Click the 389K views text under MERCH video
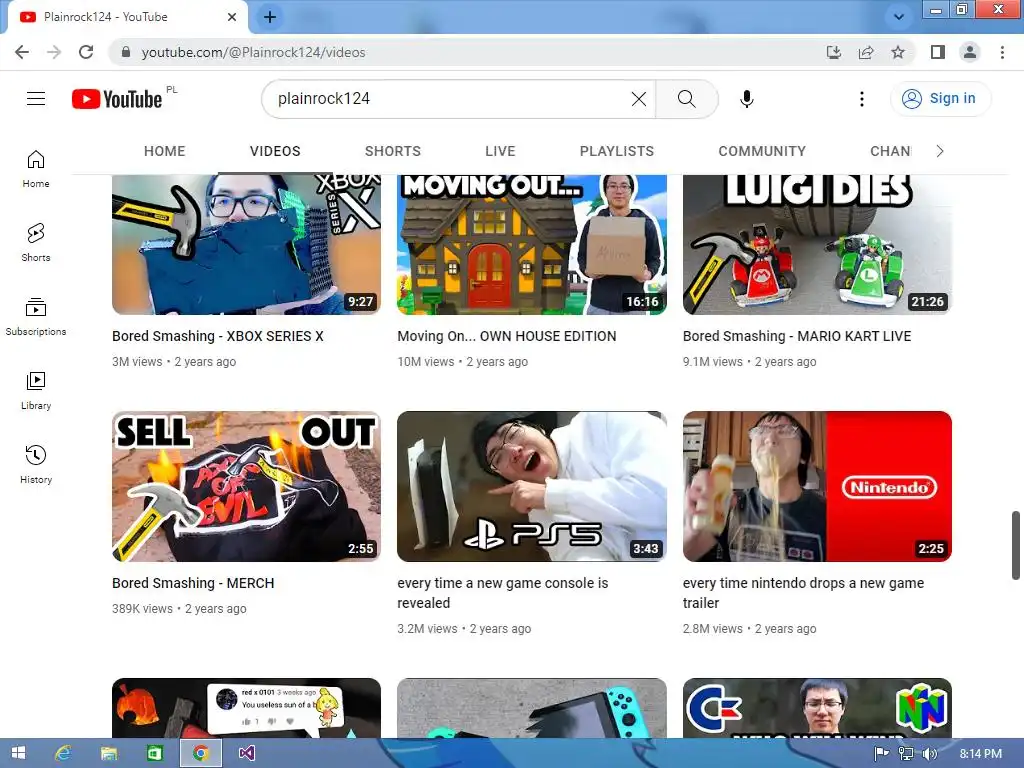Screen dimensions: 1024x768 142,609
